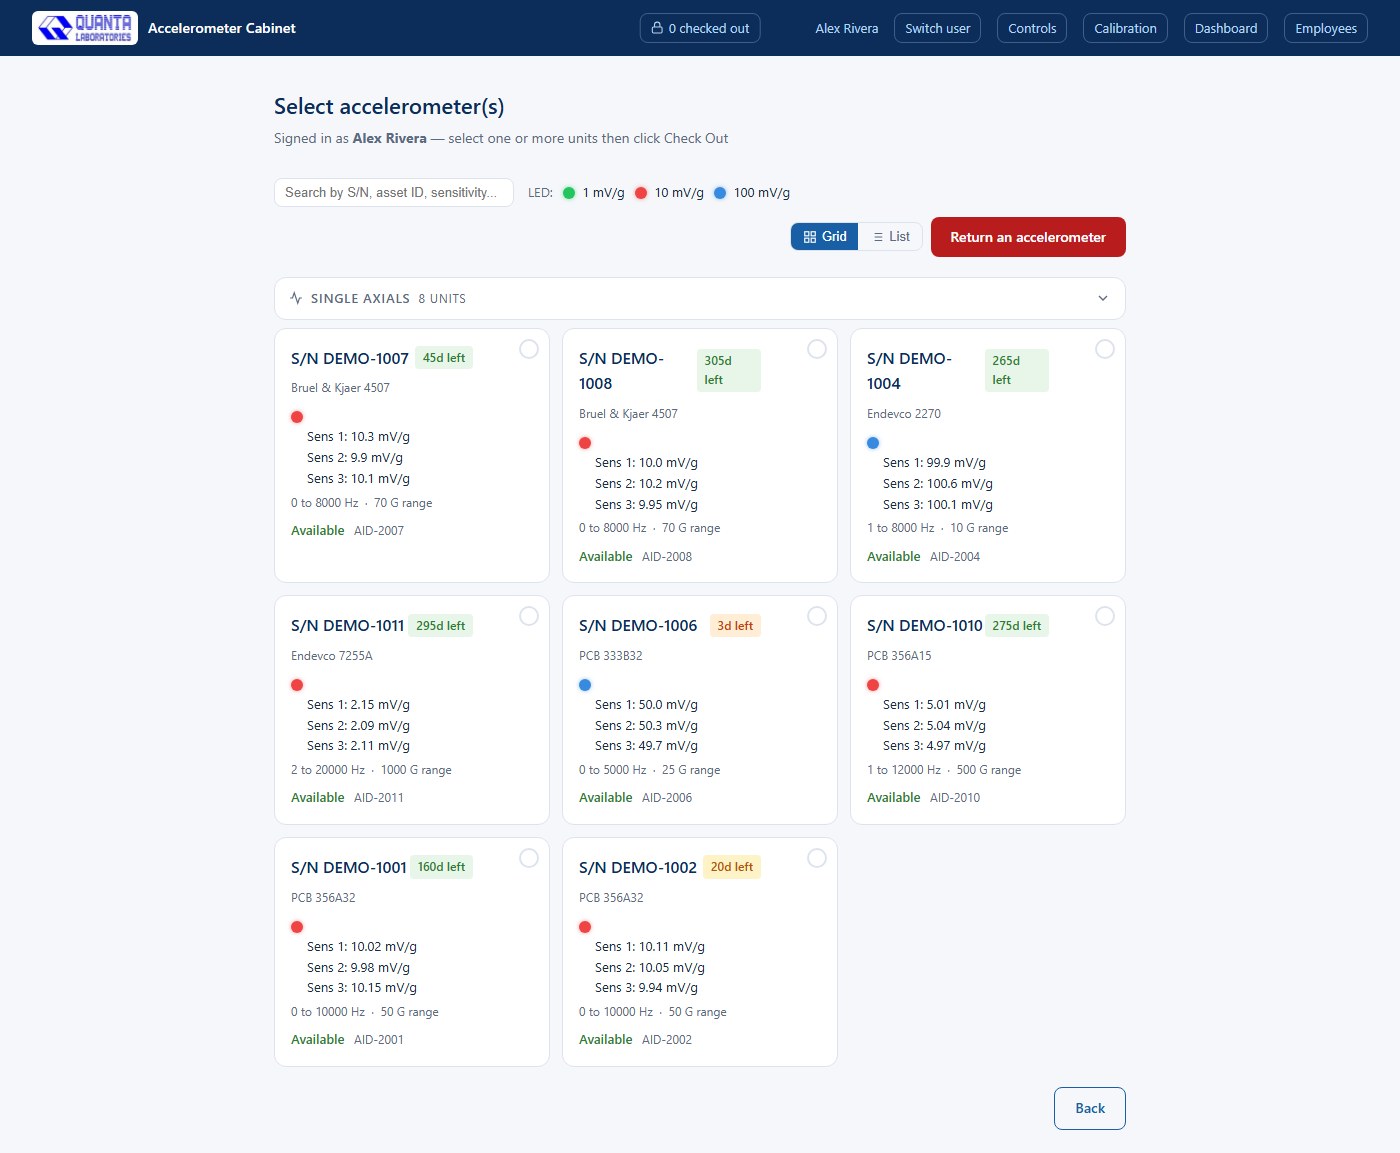This screenshot has height=1153, width=1400.
Task: Click the Endevco 7255A model text
Action: click(x=332, y=656)
